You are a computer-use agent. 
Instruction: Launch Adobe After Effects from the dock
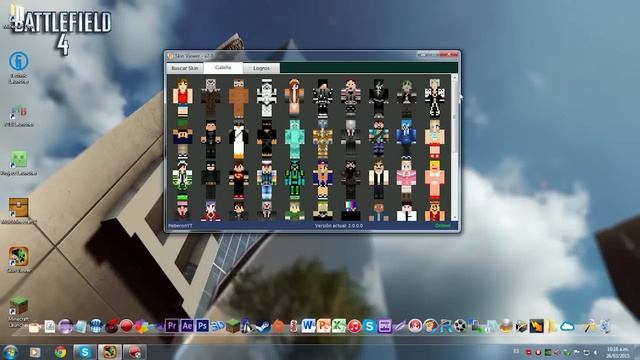point(187,326)
